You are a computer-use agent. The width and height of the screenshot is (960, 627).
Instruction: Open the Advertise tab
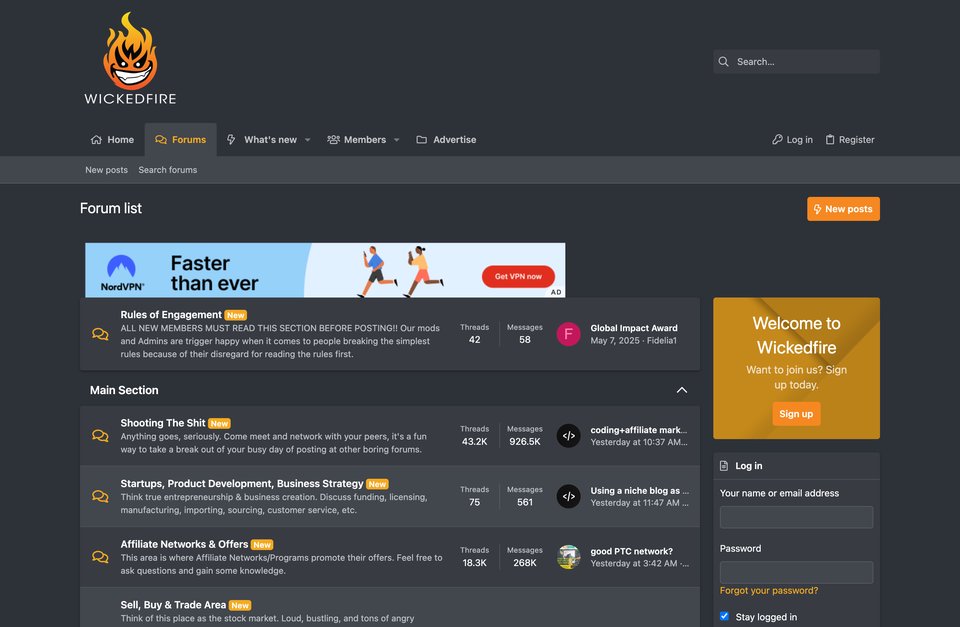(446, 140)
